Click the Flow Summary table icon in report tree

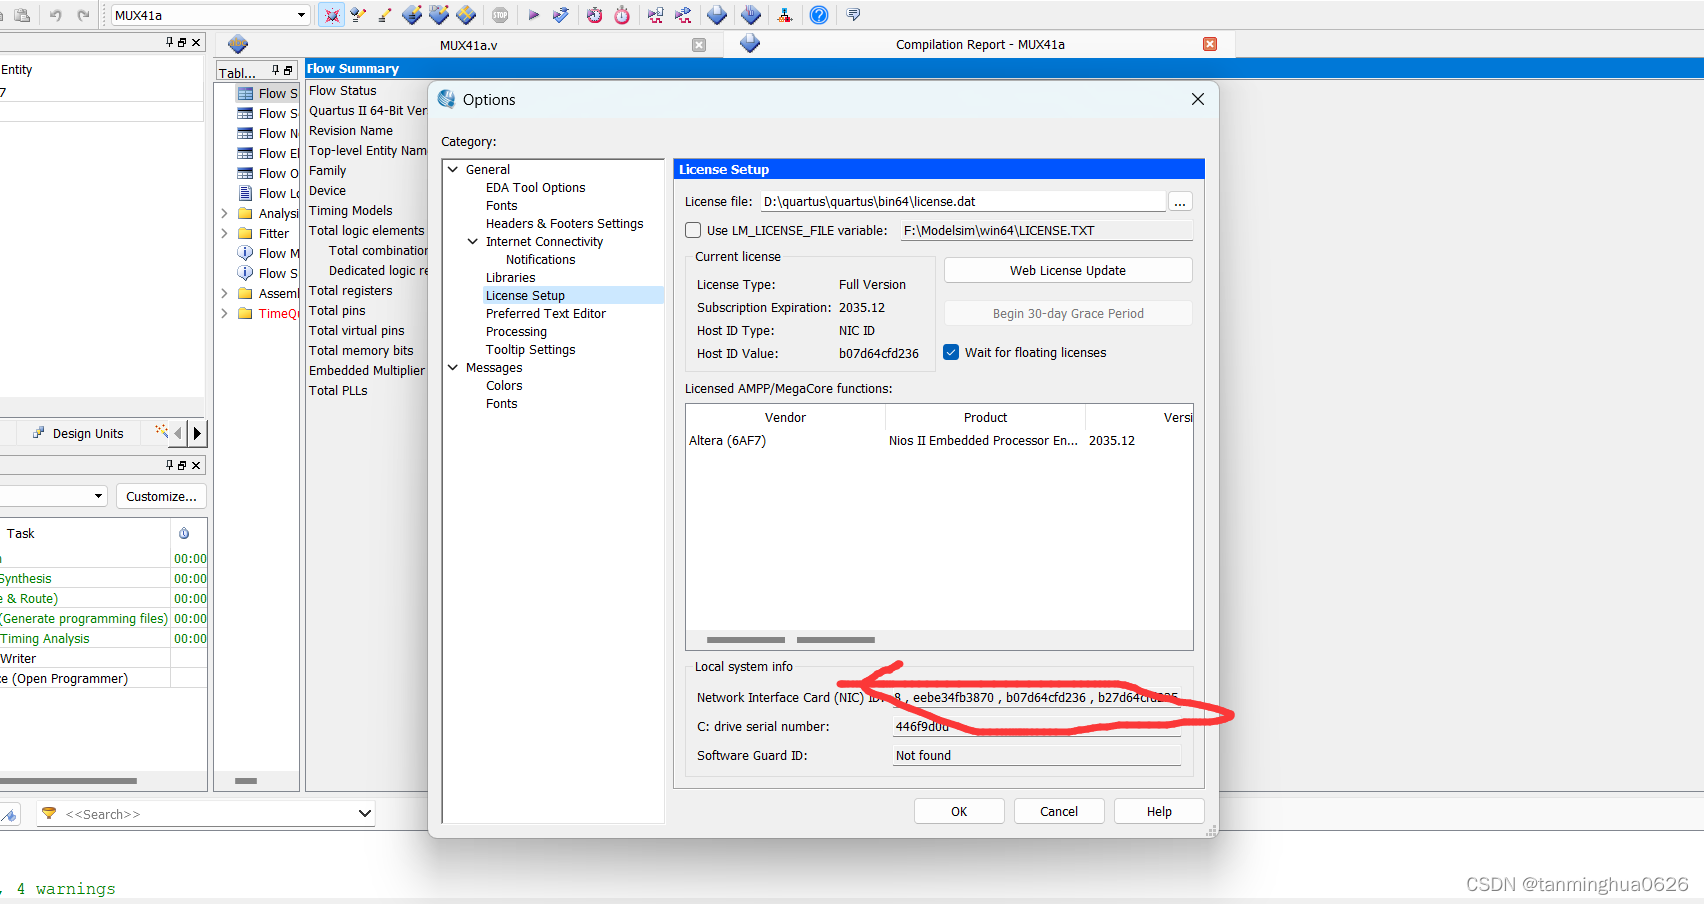pyautogui.click(x=245, y=93)
